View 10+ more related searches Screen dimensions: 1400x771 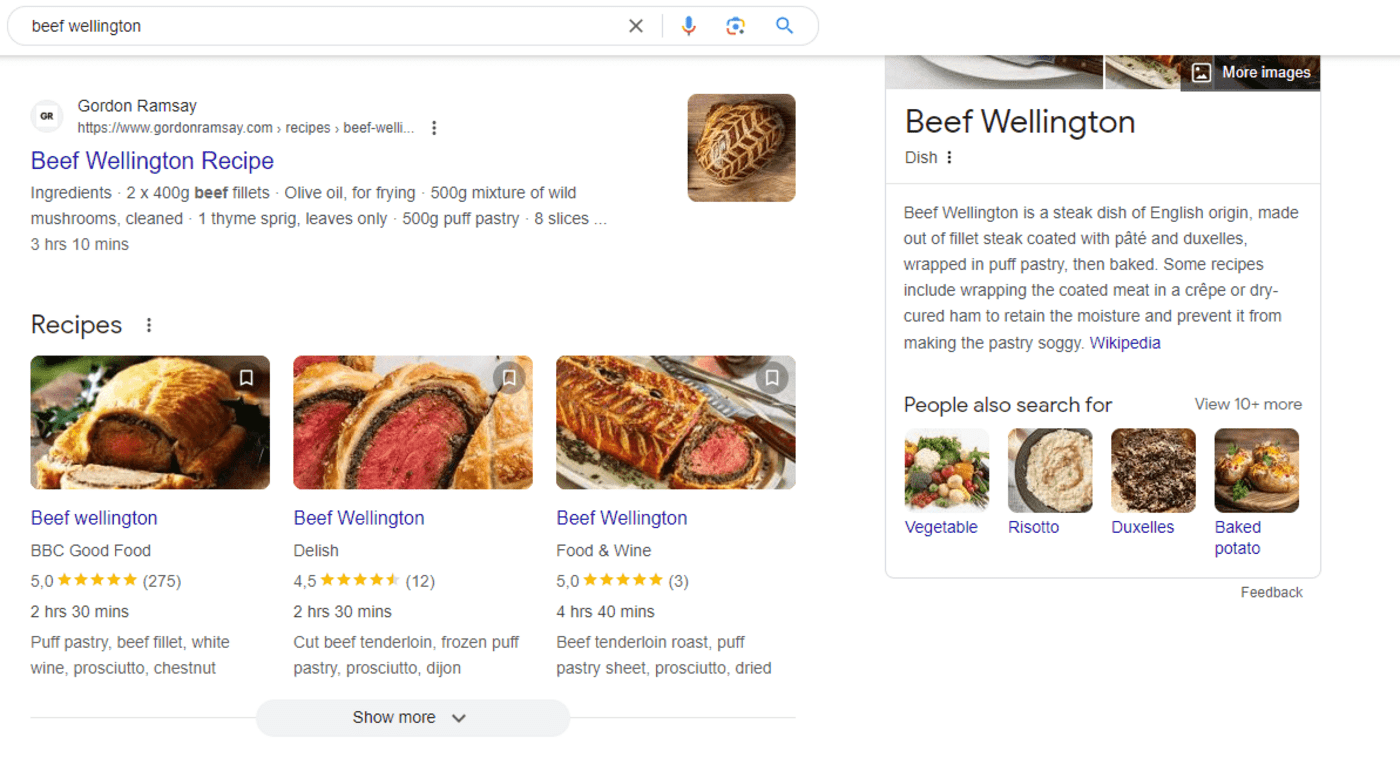click(x=1248, y=404)
